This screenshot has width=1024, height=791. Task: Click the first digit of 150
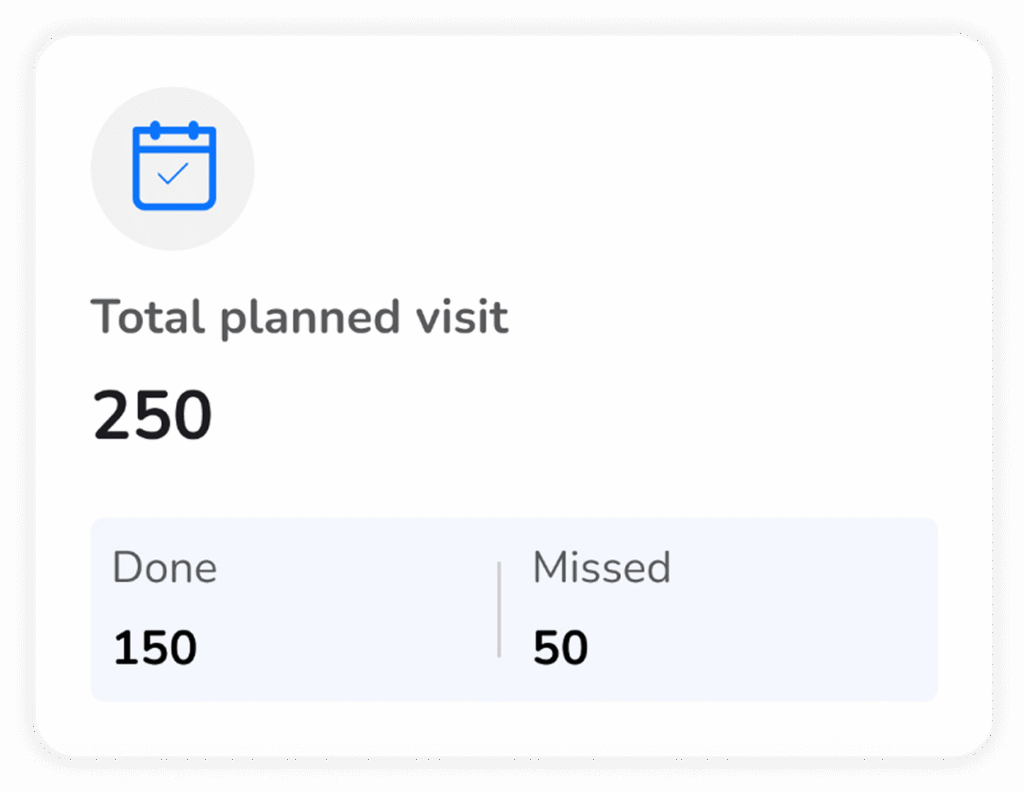[x=123, y=648]
